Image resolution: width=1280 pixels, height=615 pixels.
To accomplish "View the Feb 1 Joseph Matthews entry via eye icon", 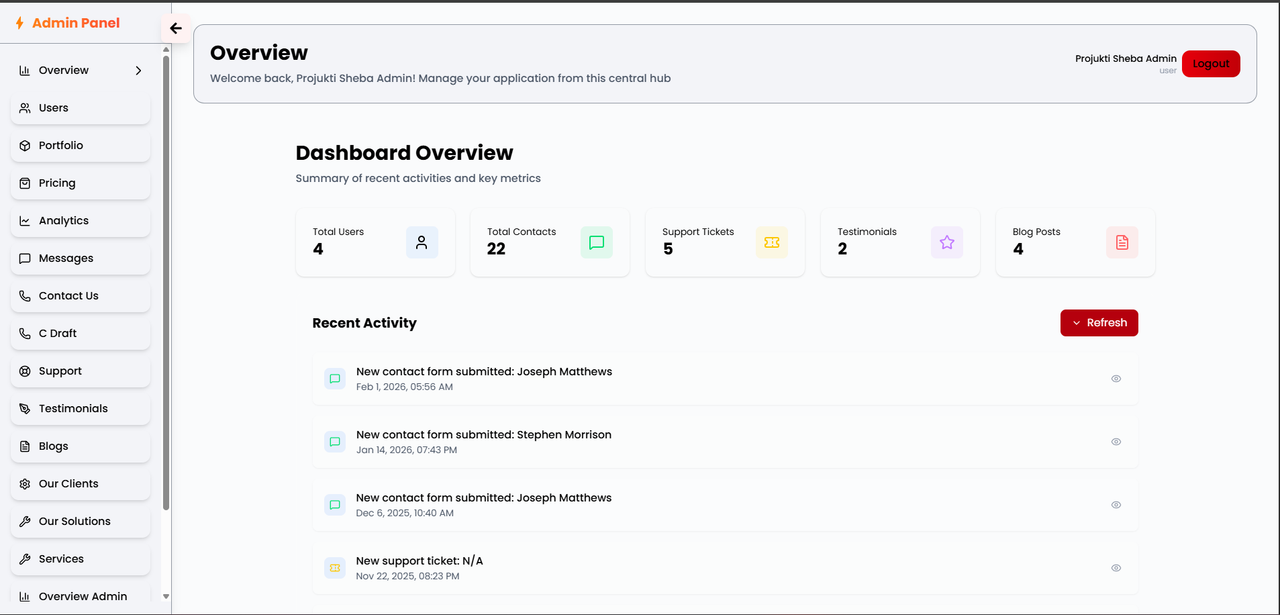I will point(1116,379).
